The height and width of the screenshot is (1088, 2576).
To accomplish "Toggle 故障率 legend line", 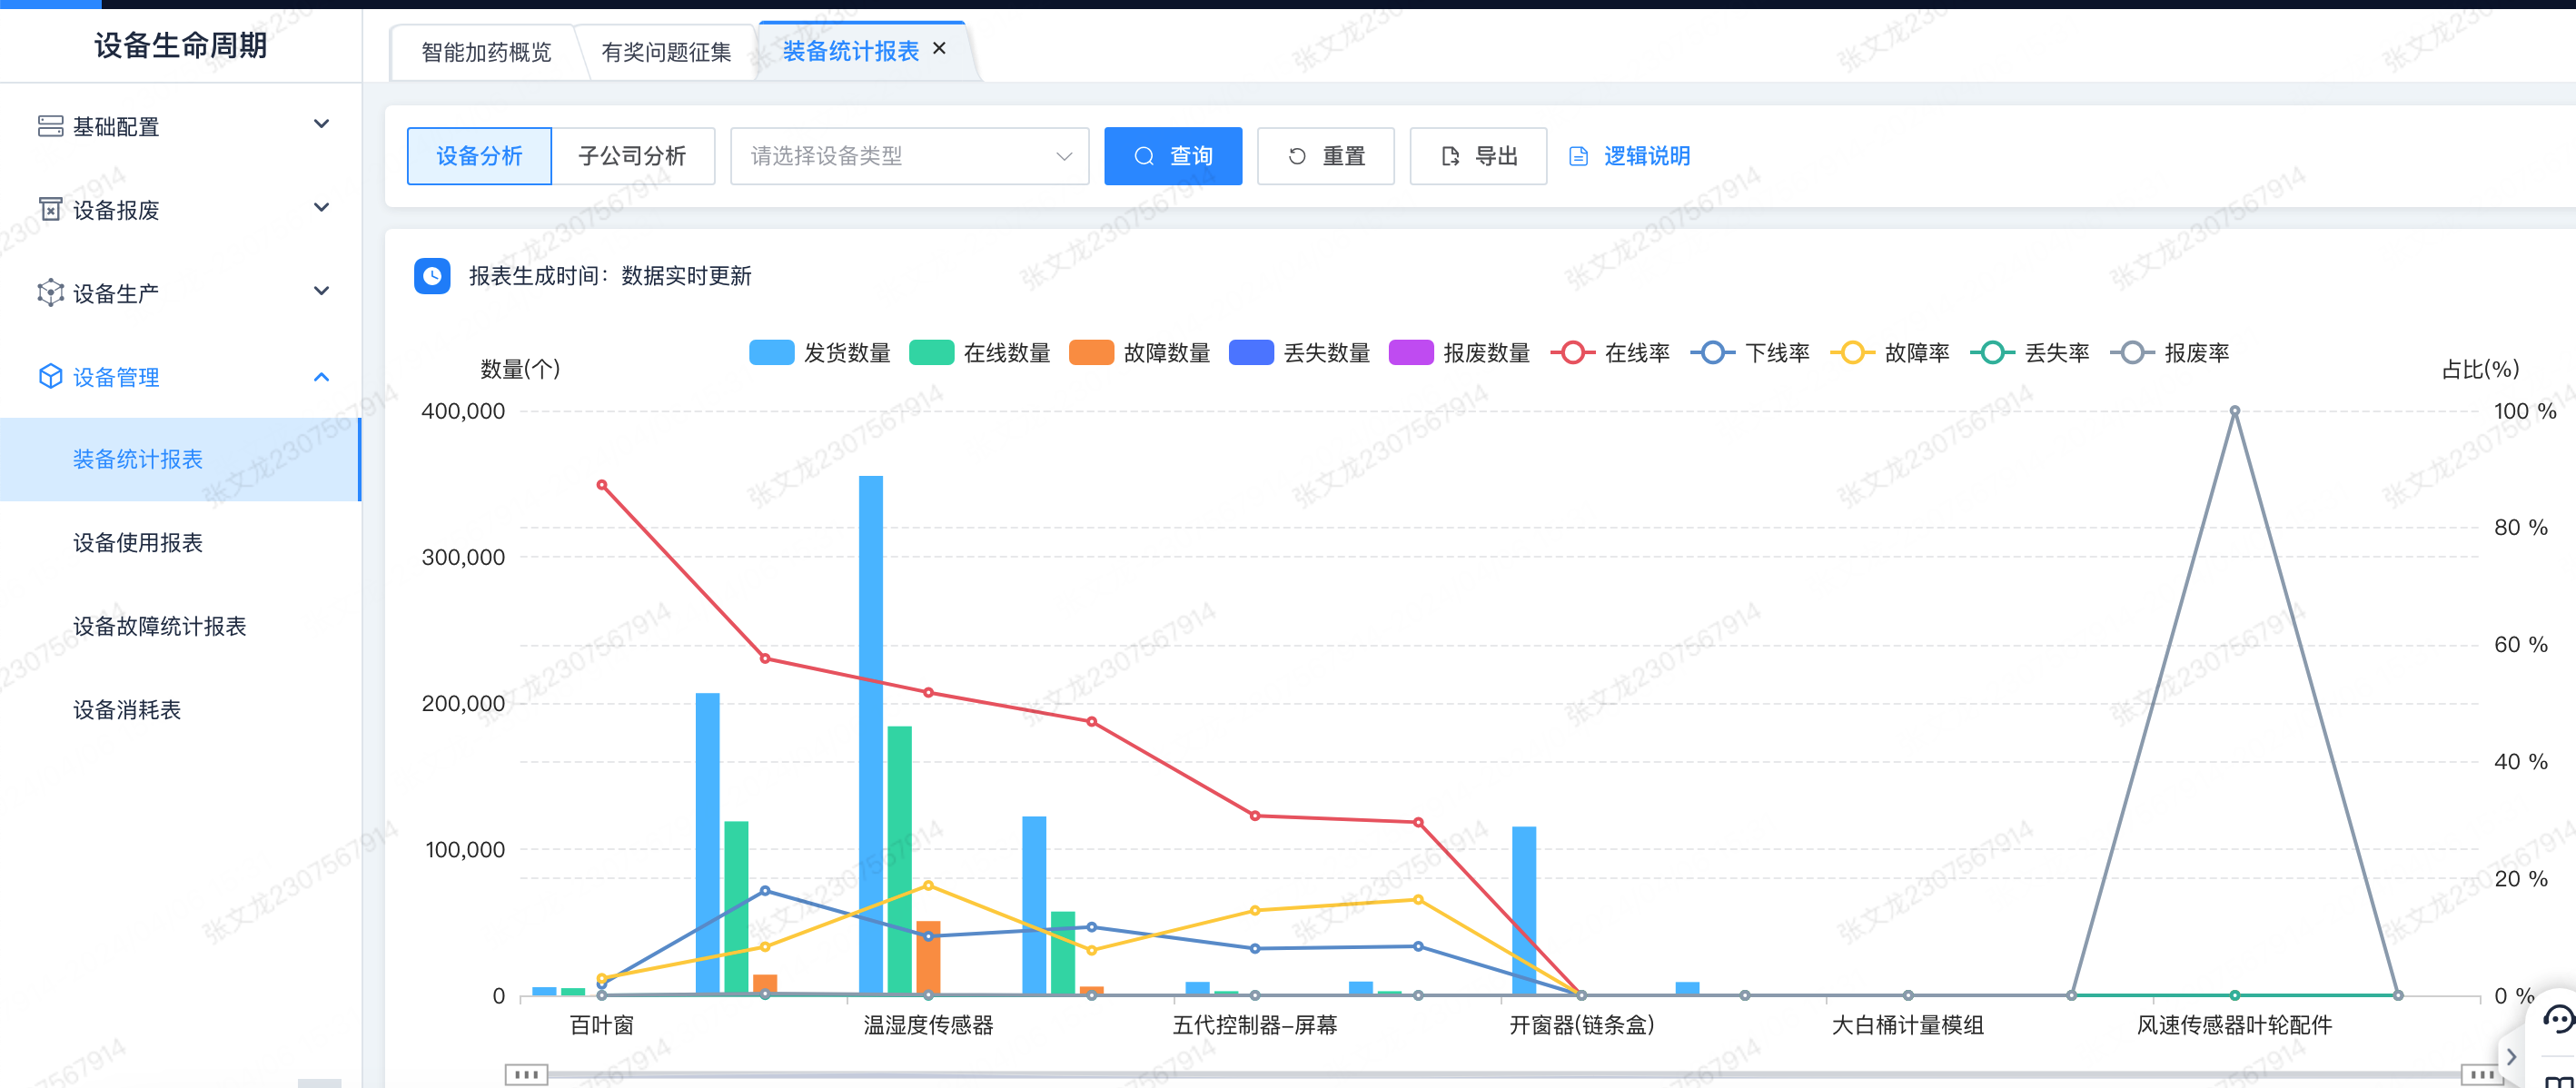I will click(1890, 353).
